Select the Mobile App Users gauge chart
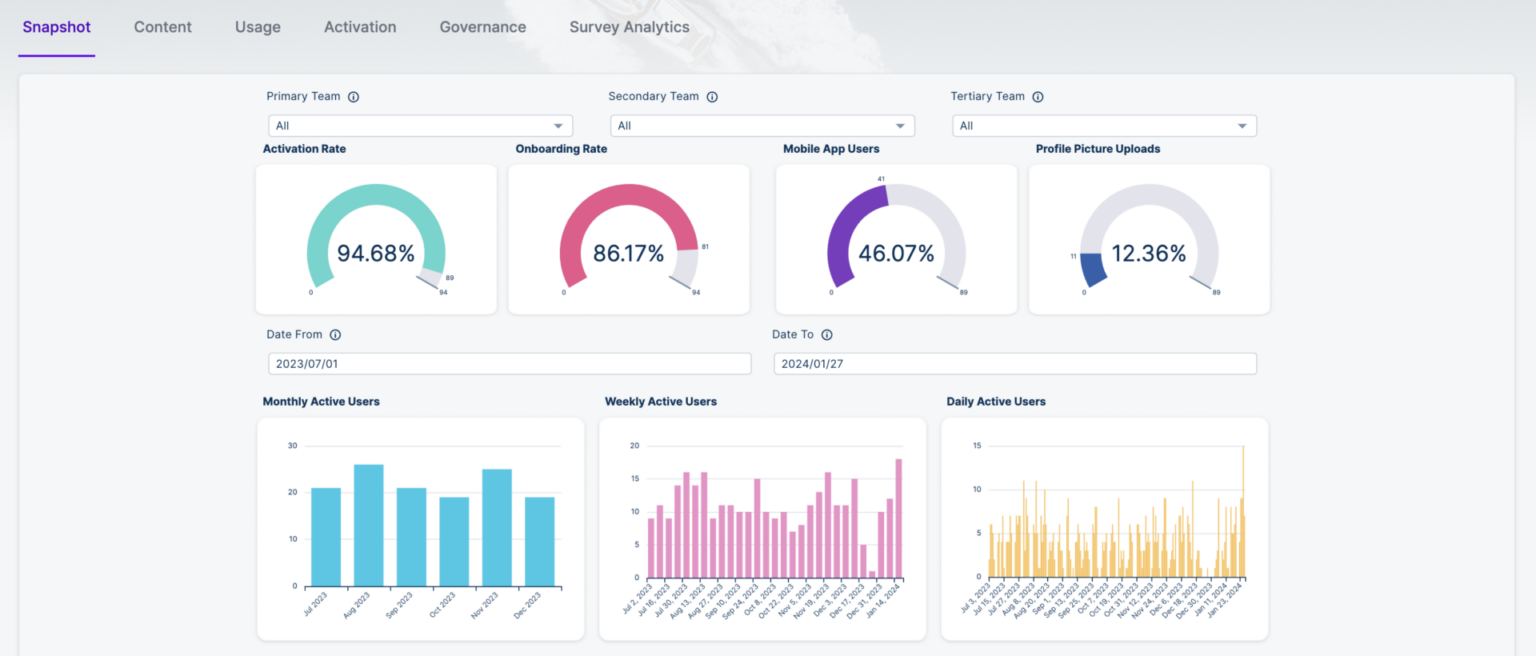 [x=896, y=239]
